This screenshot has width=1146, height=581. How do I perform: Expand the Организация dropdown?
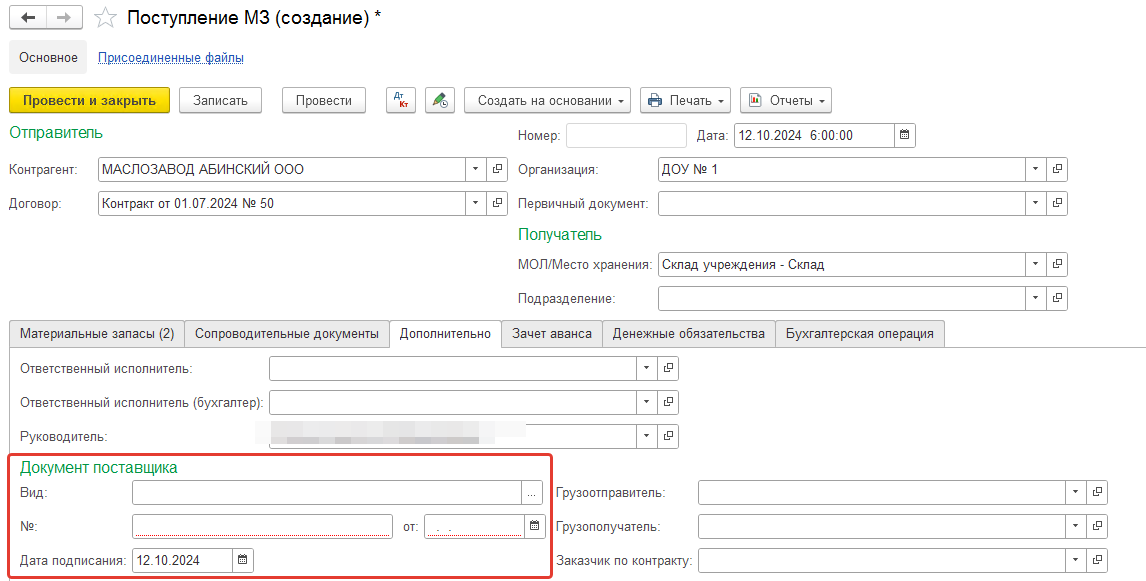click(x=1035, y=170)
